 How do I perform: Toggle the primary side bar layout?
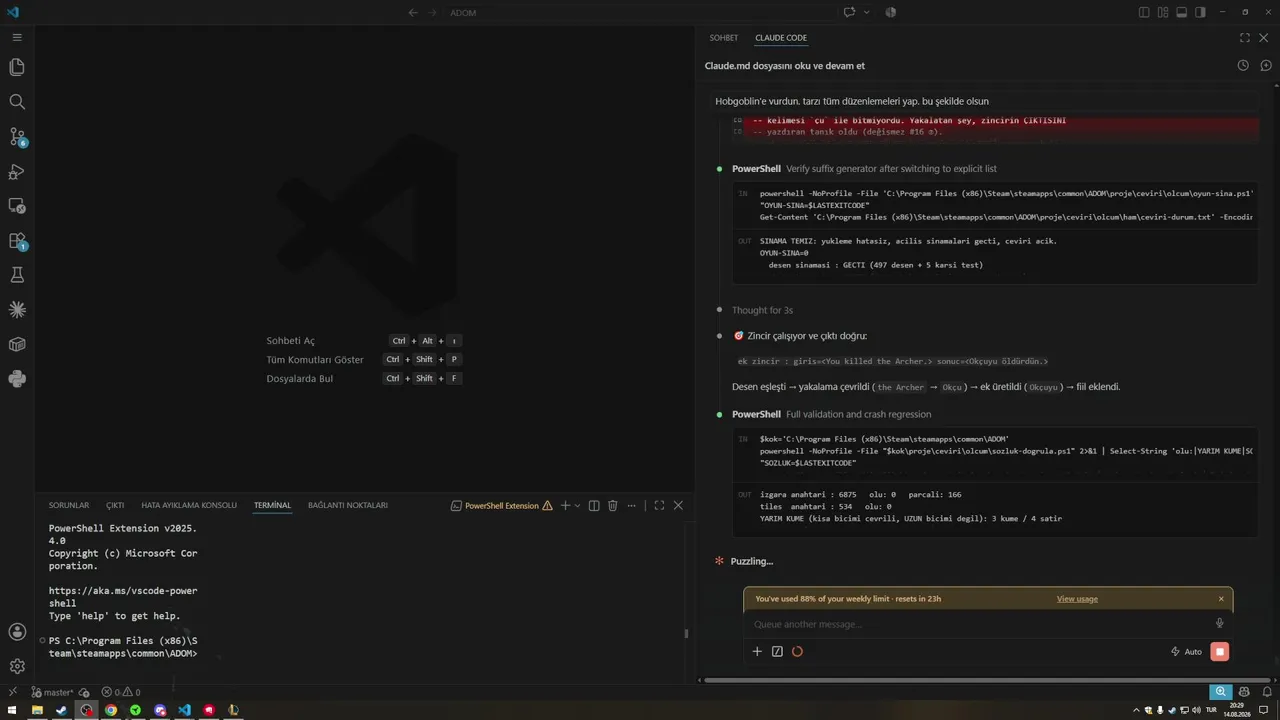click(x=1144, y=12)
